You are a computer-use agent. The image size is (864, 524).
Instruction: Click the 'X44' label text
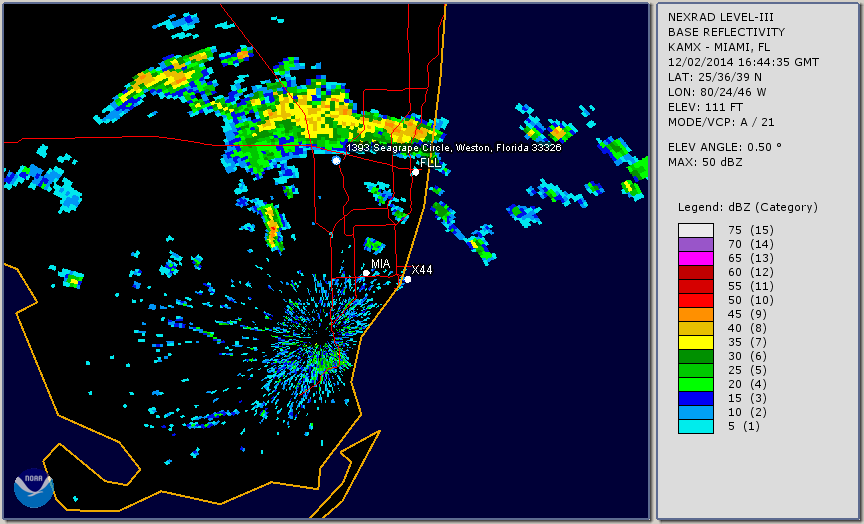pos(422,269)
